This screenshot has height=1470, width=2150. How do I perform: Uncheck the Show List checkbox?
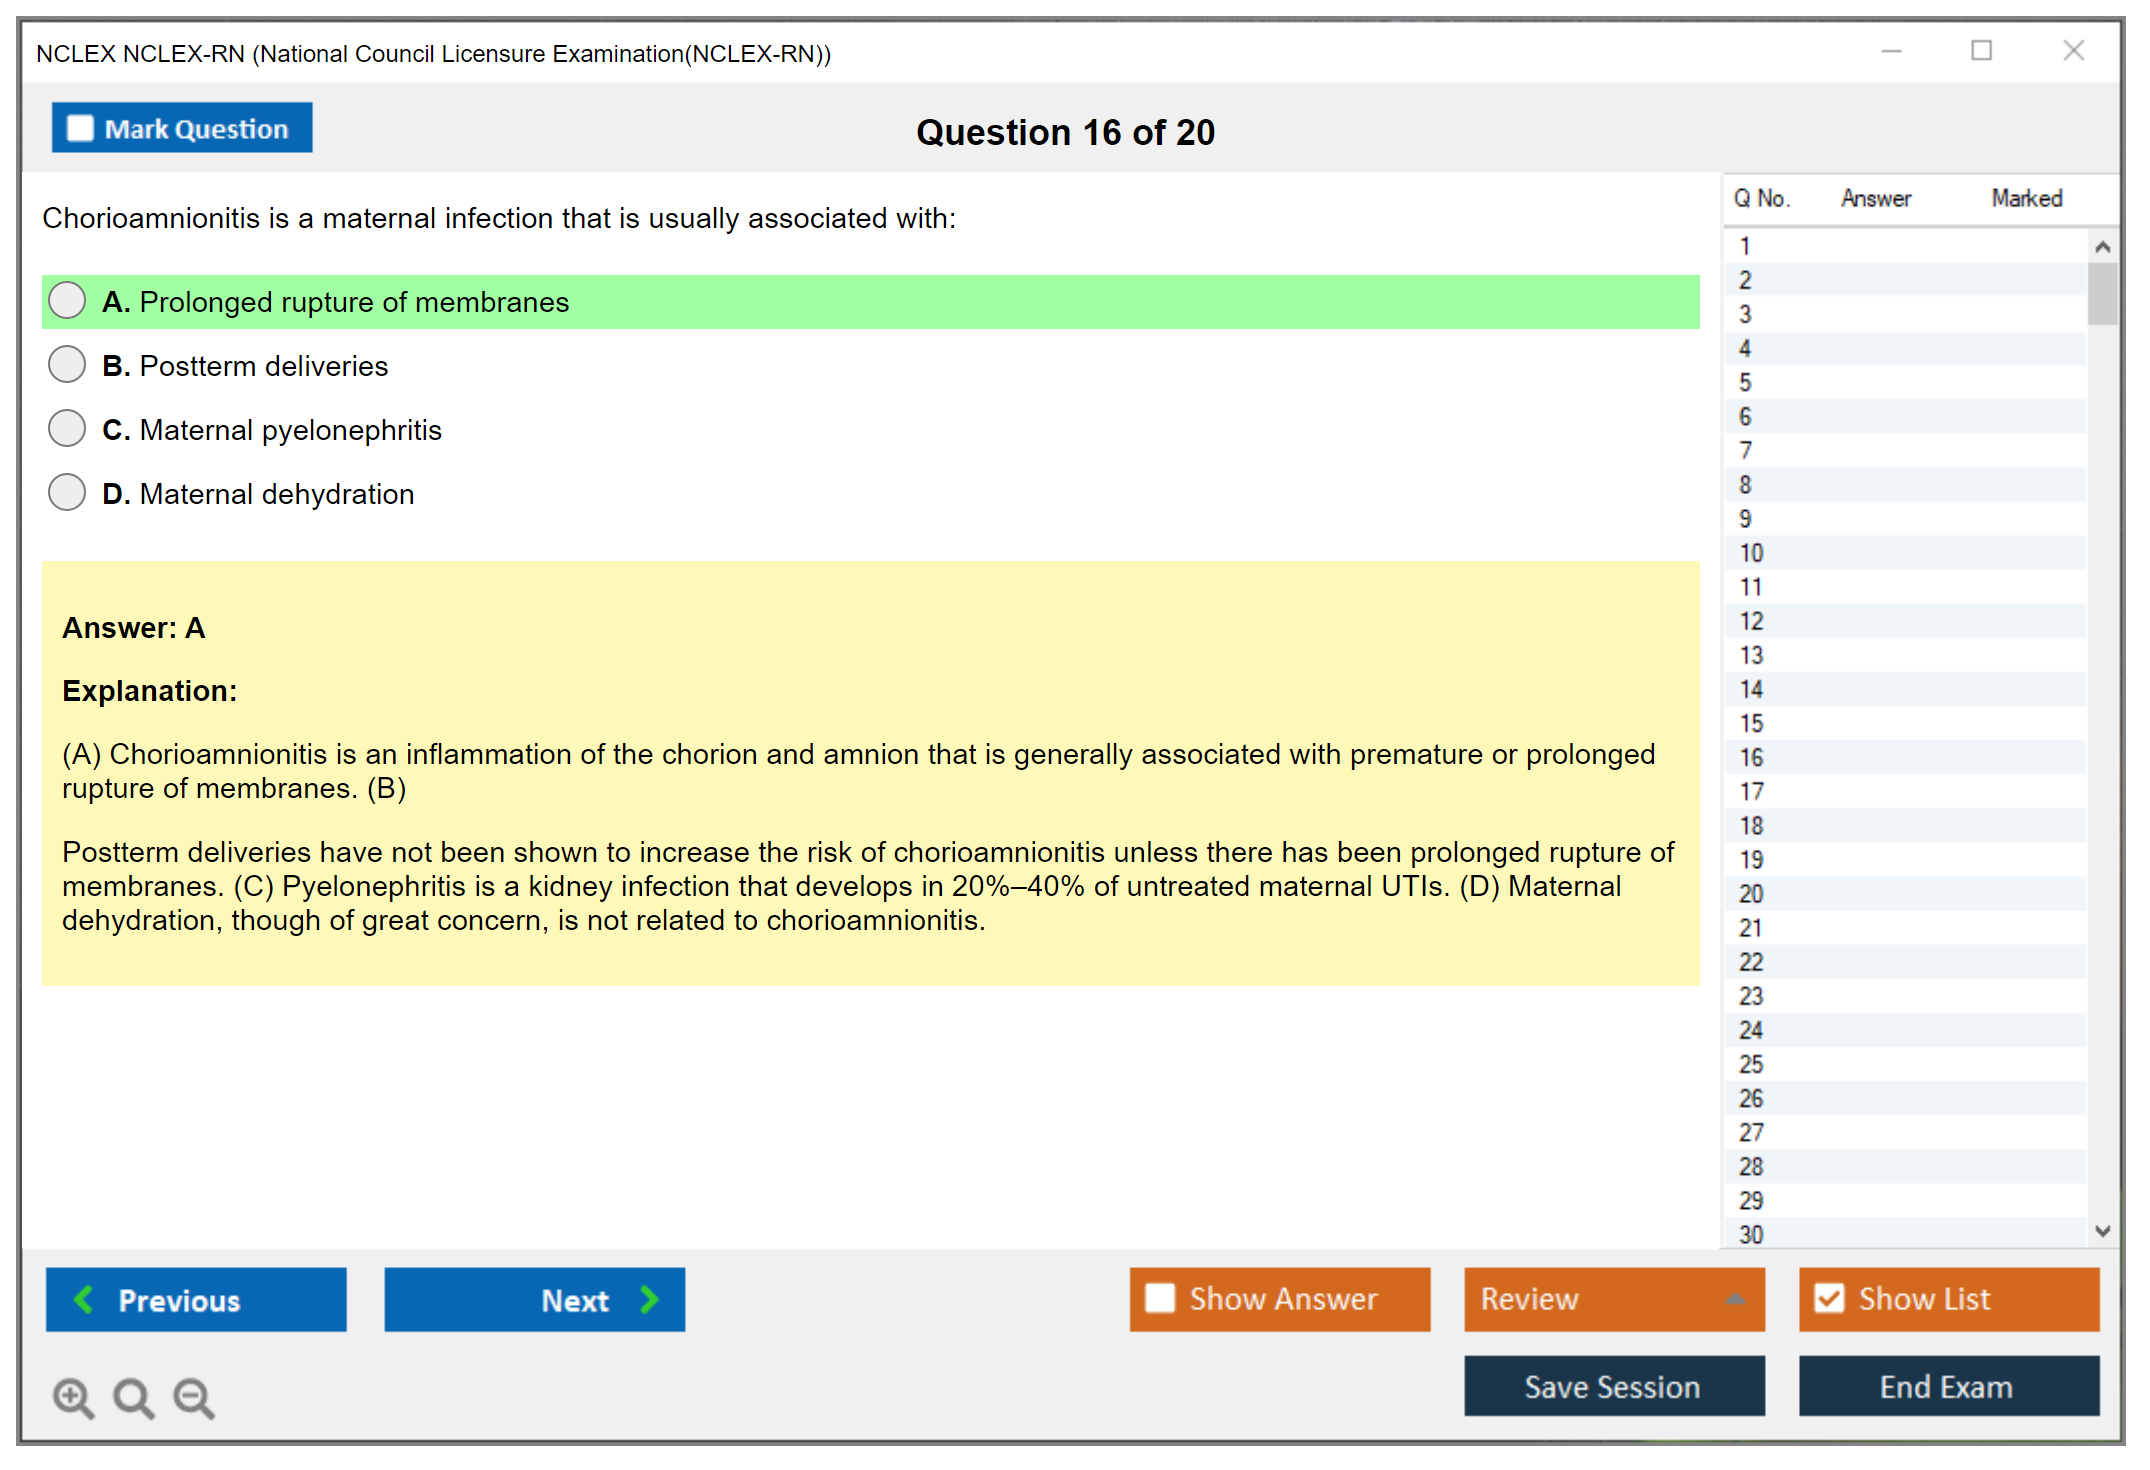1829,1298
